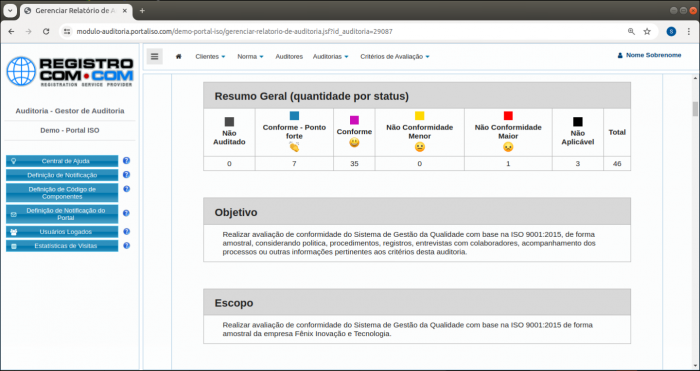Click the Escopo section heading
The width and height of the screenshot is (700, 371).
(234, 303)
